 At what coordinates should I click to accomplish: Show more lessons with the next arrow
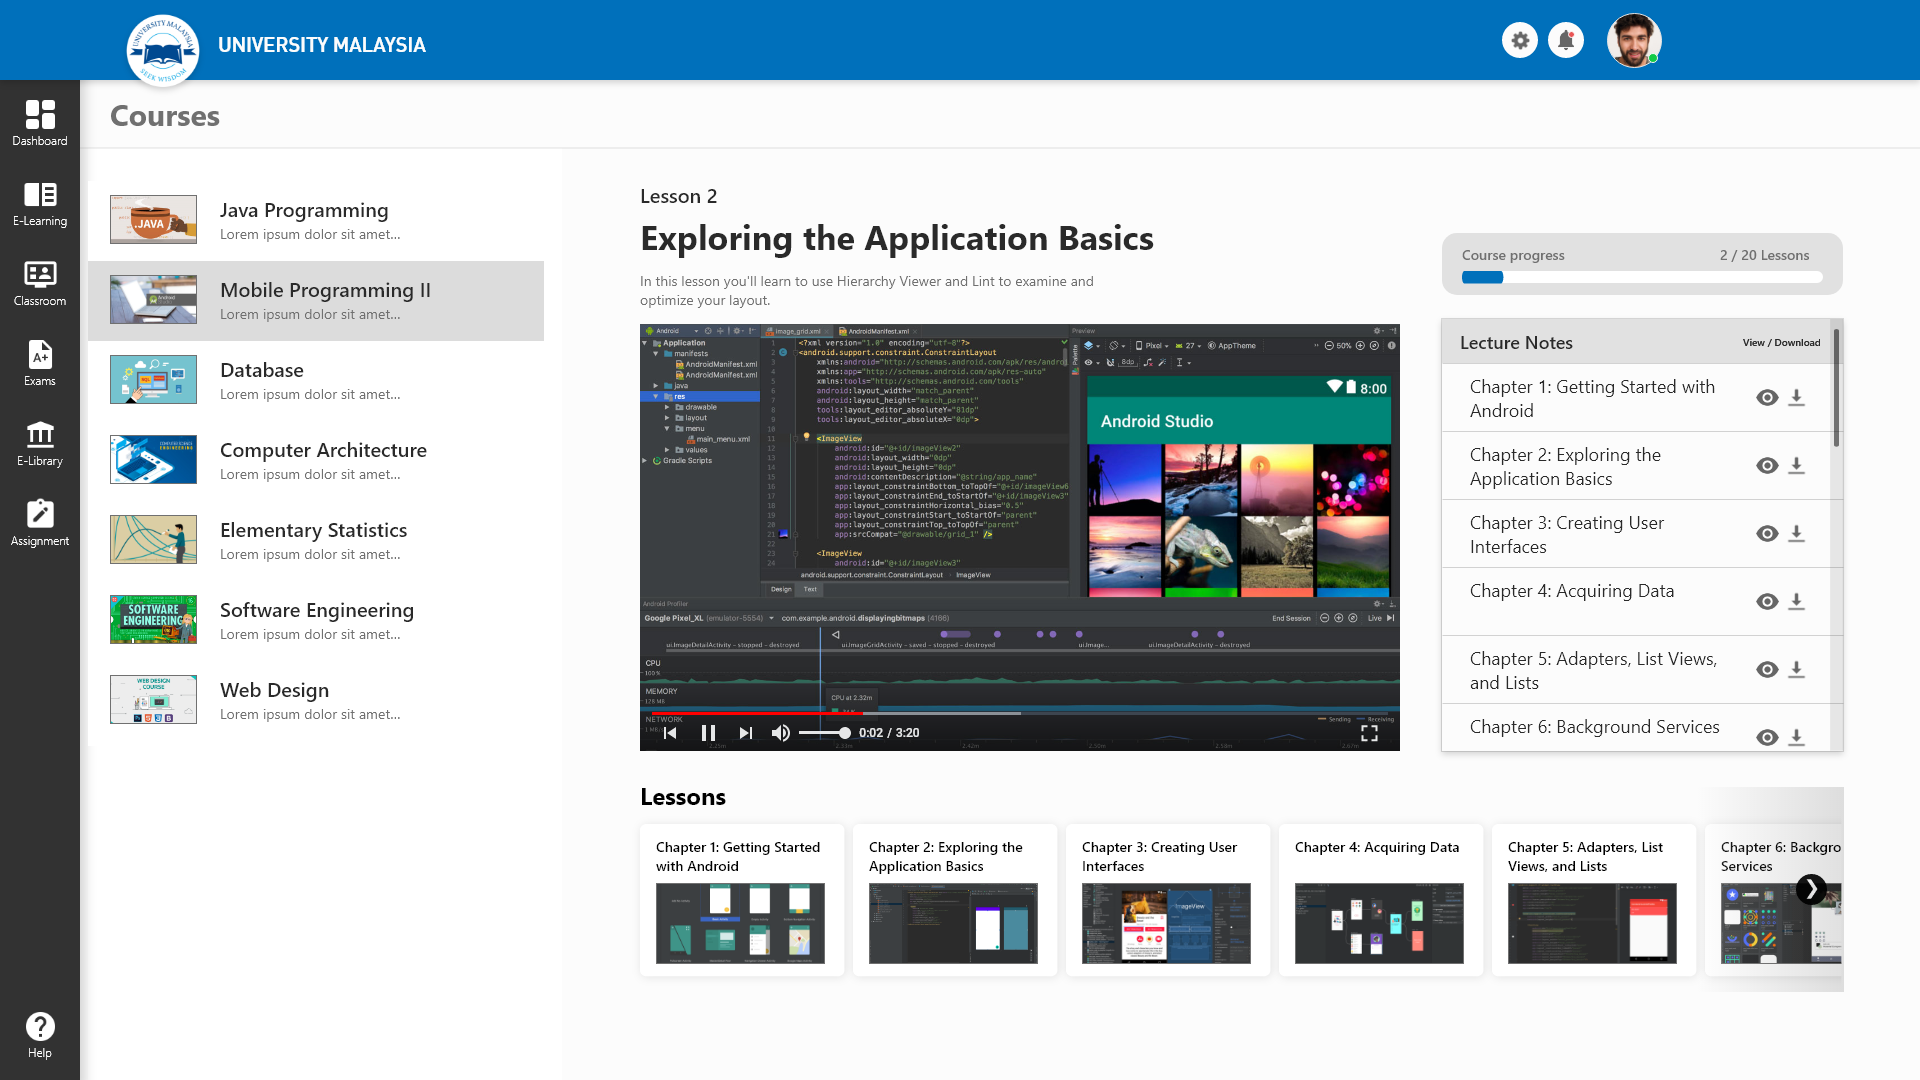coord(1811,889)
